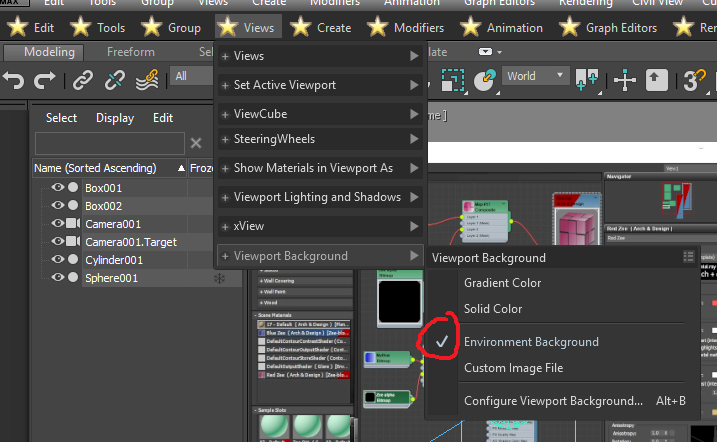Screen dimensions: 717x442
Task: Toggle visibility eye of Cylinder001
Action: point(58,259)
